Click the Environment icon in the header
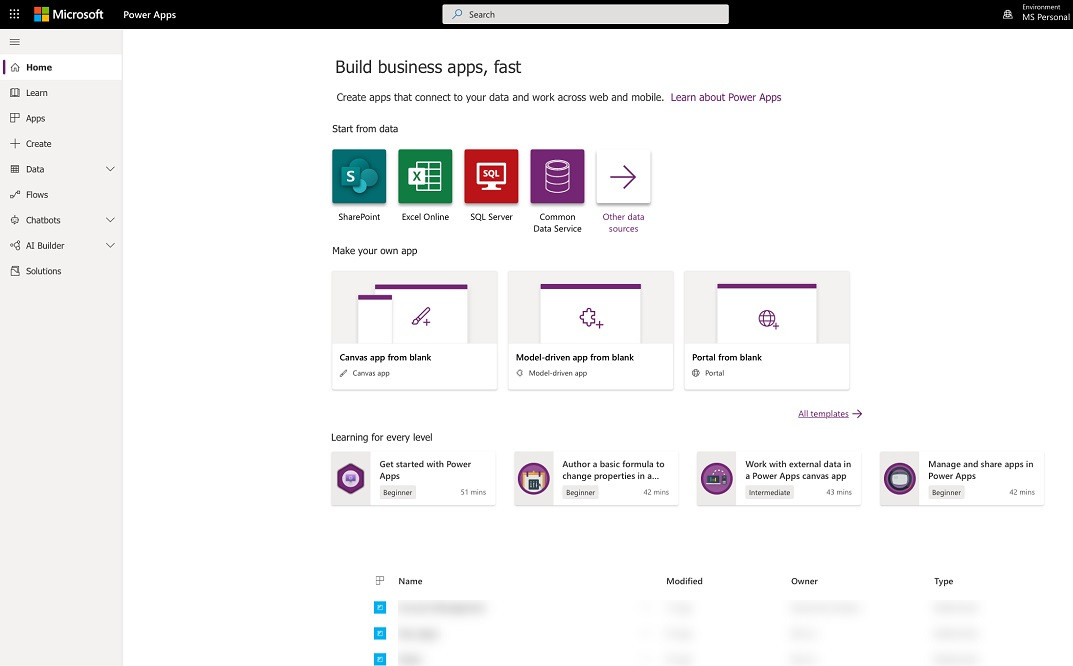The height and width of the screenshot is (666, 1073). [1008, 14]
